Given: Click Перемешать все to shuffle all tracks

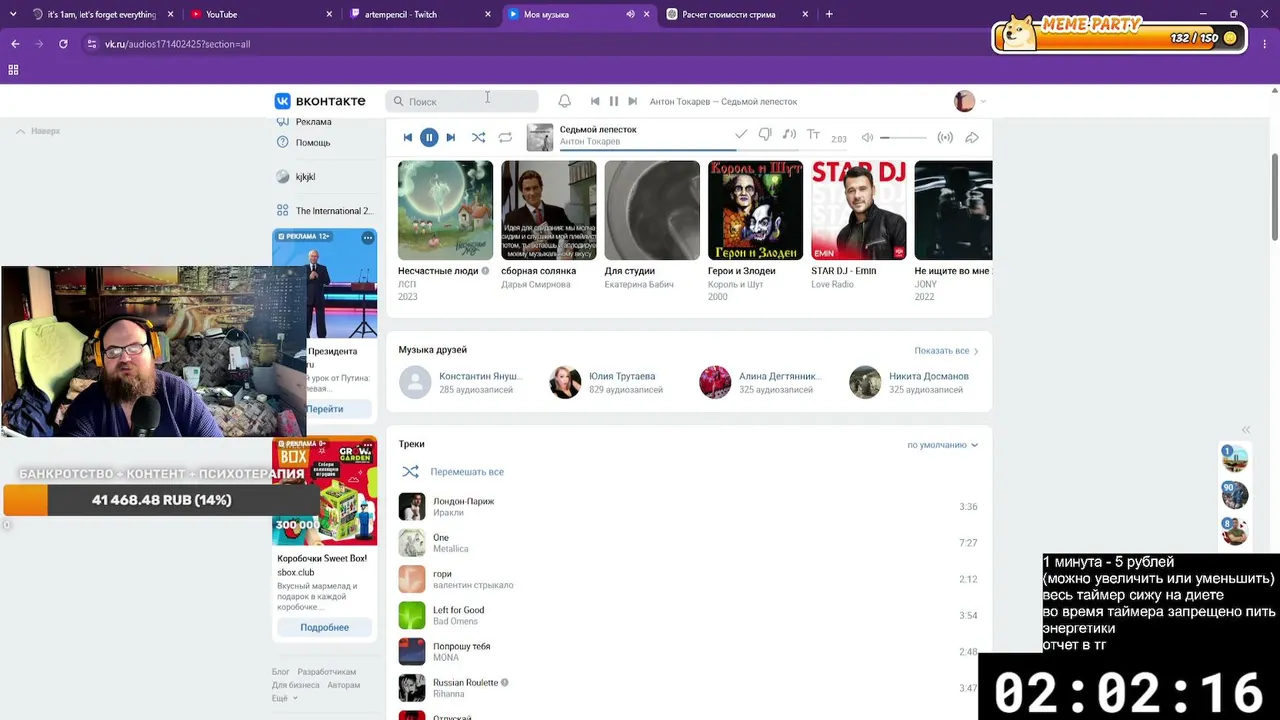Looking at the screenshot, I should (453, 472).
